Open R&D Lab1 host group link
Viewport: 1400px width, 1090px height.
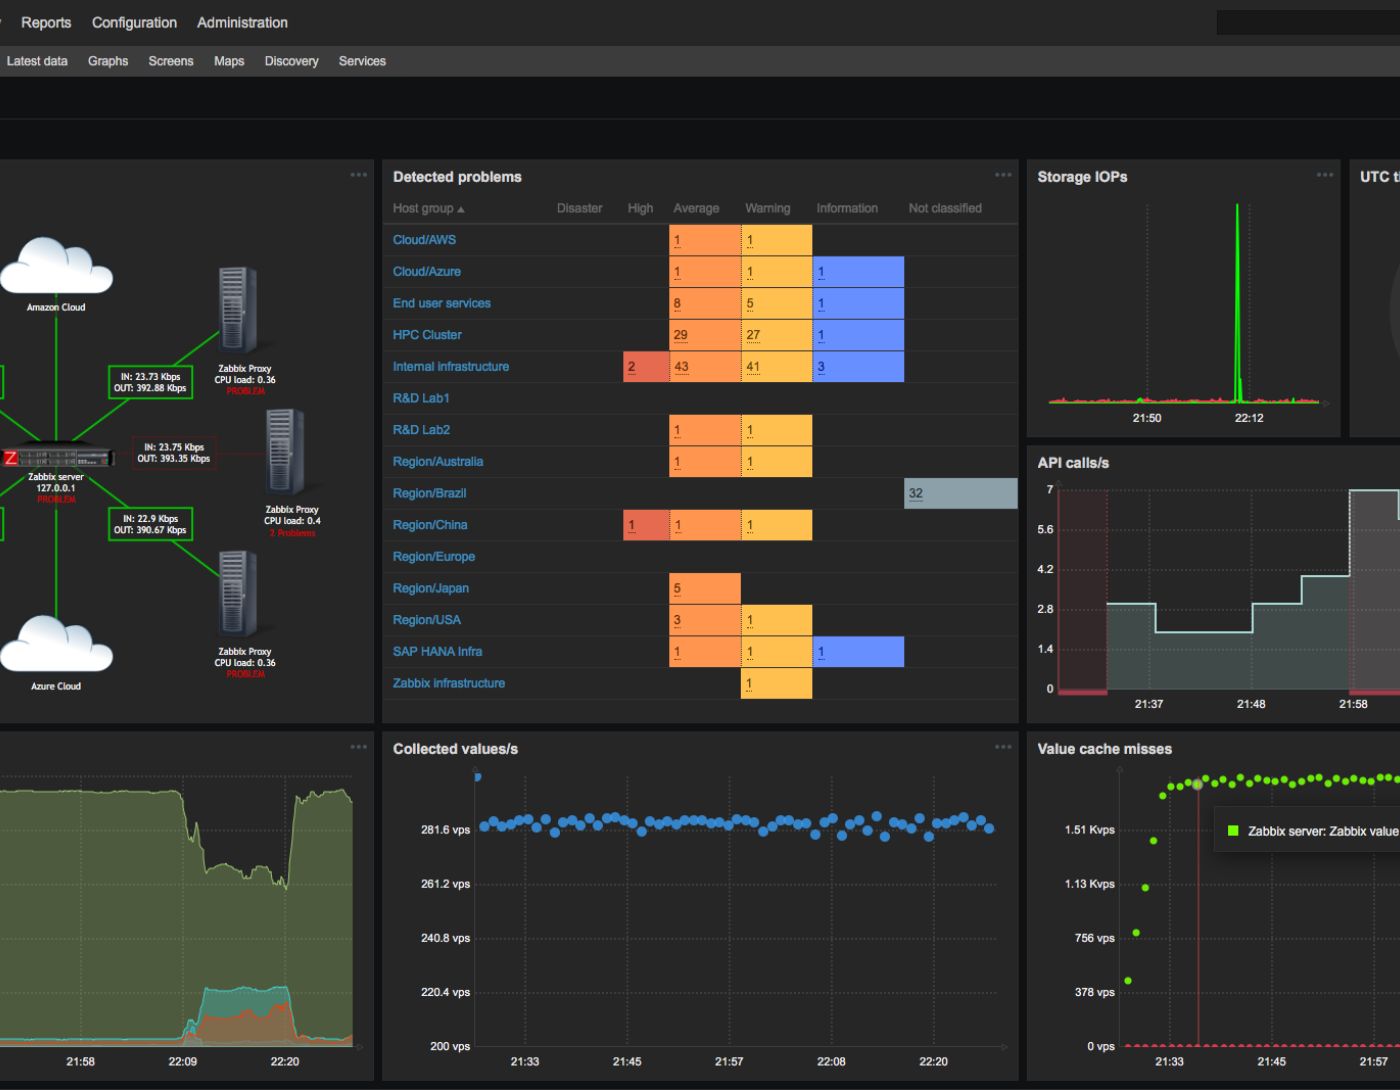[421, 398]
